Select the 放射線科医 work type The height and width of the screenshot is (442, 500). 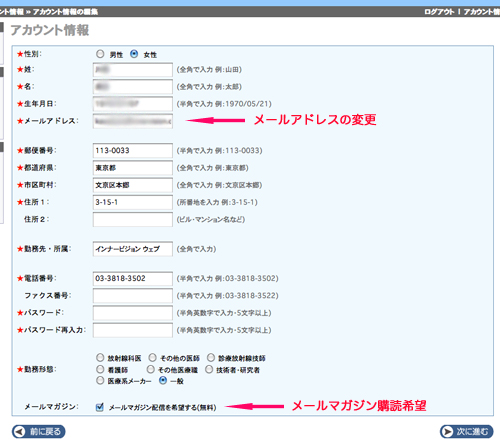pyautogui.click(x=100, y=358)
